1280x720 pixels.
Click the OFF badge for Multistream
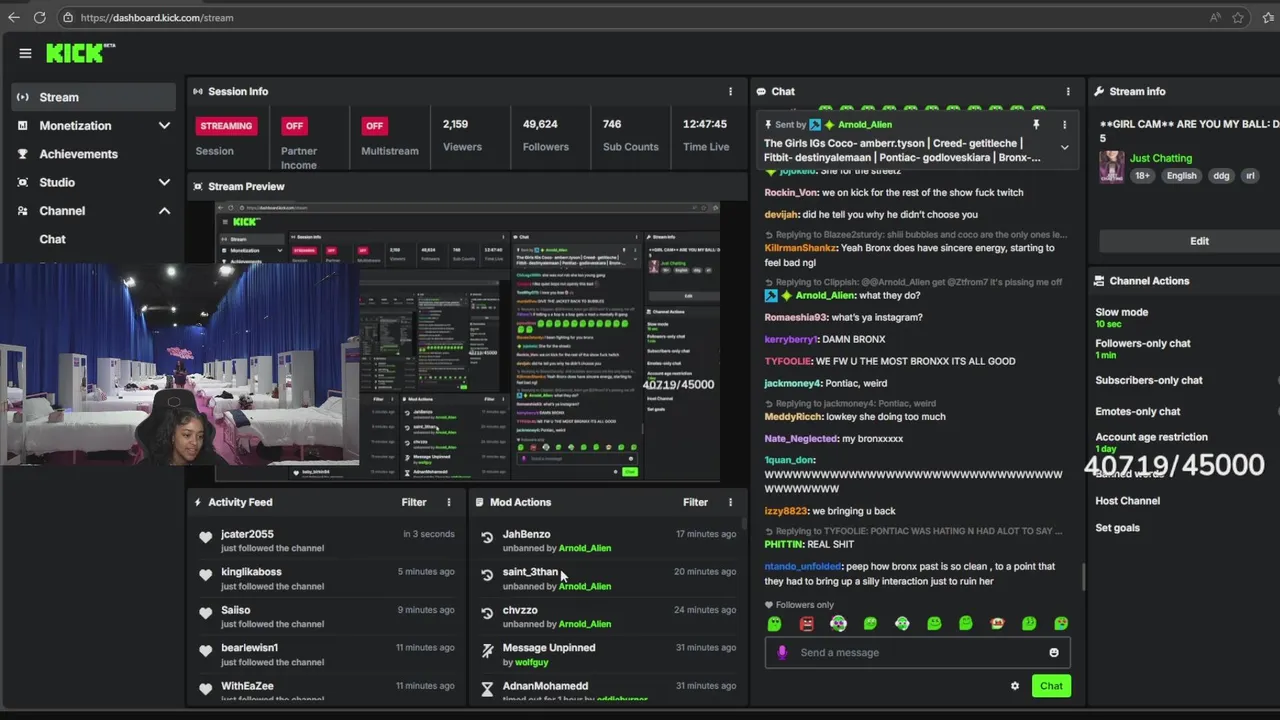tap(374, 126)
